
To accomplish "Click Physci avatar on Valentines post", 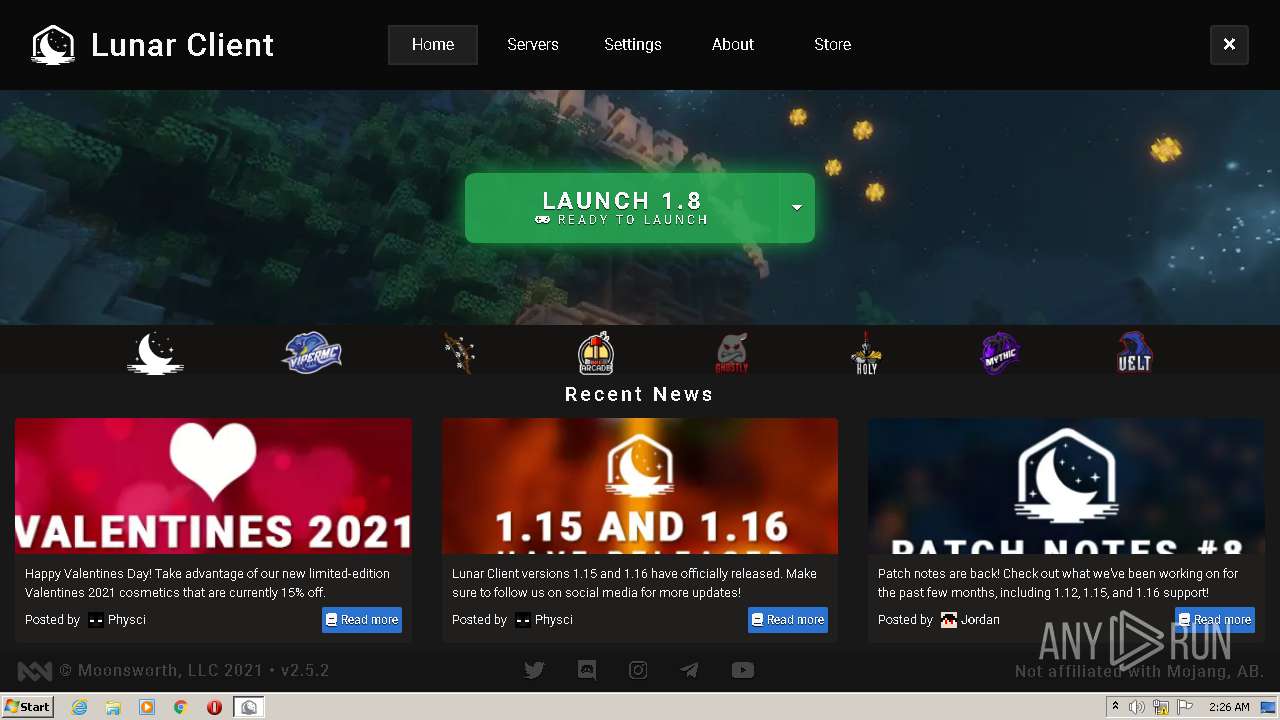I will 96,620.
